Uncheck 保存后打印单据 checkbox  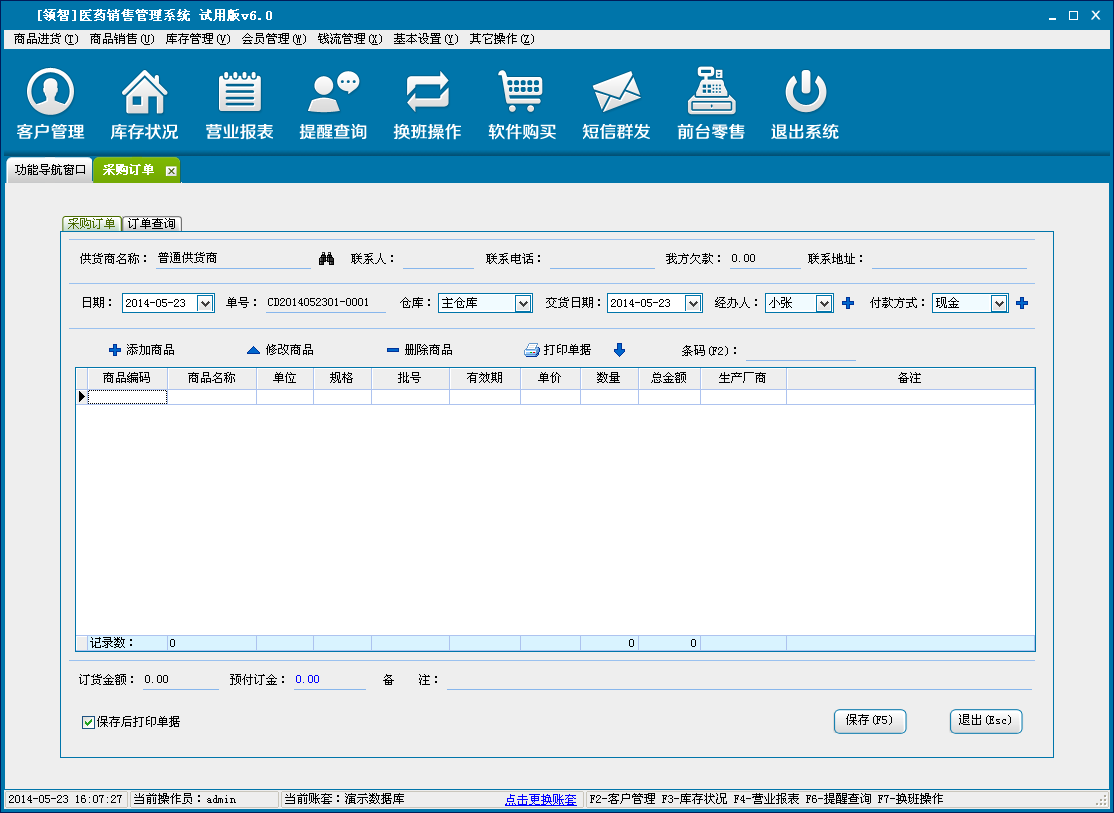89,722
